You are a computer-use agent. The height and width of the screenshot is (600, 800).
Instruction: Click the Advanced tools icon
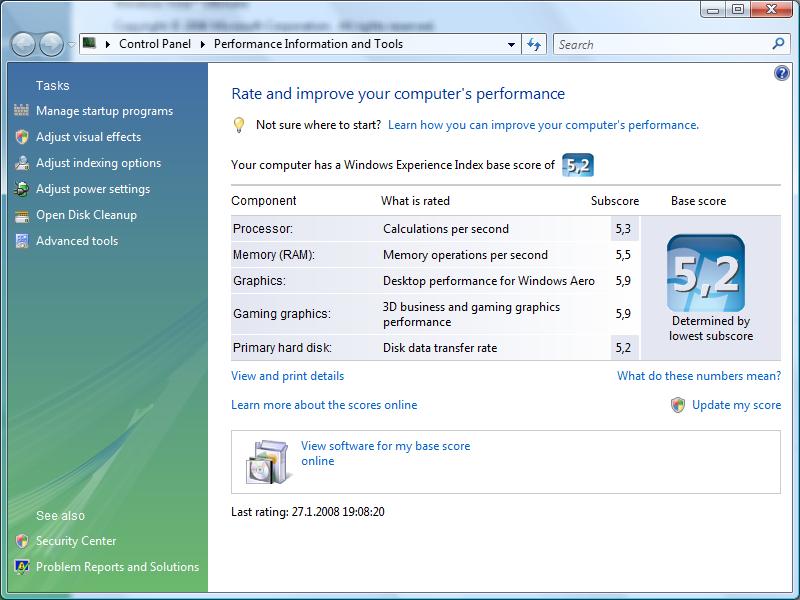(21, 241)
